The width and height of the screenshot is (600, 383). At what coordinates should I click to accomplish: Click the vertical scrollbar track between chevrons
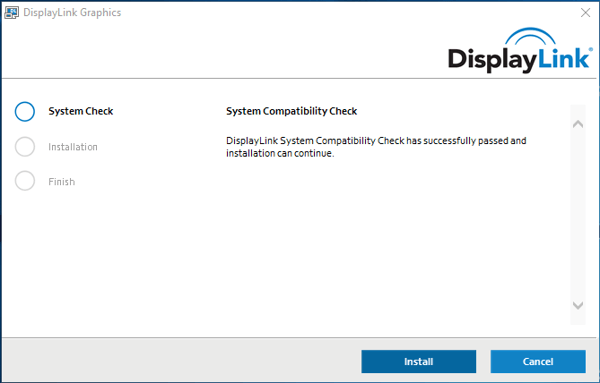(x=578, y=215)
